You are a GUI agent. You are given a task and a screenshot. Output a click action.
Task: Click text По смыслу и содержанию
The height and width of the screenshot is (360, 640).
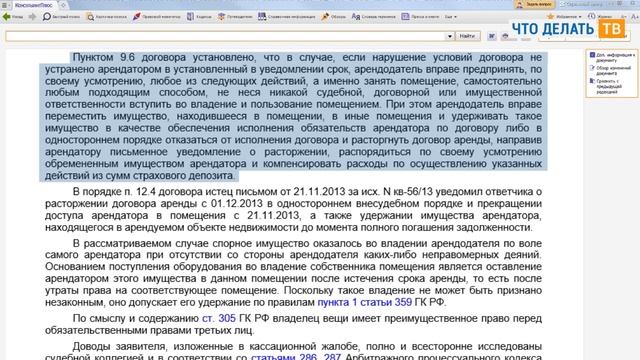click(x=136, y=318)
